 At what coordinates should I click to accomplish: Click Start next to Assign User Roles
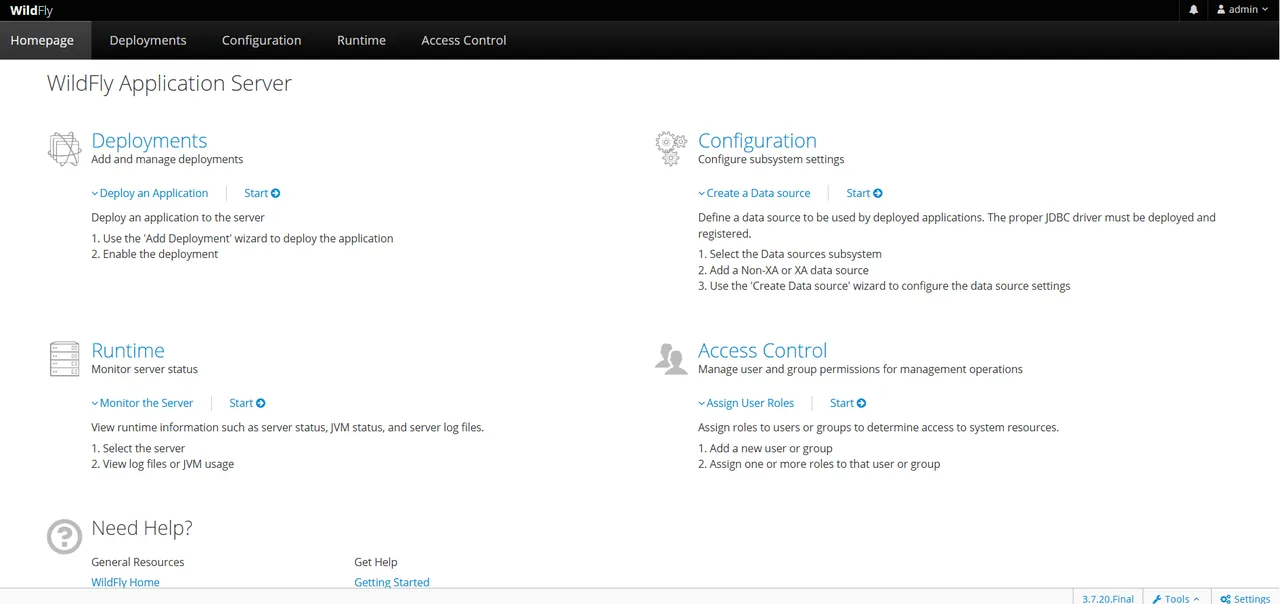coord(848,403)
